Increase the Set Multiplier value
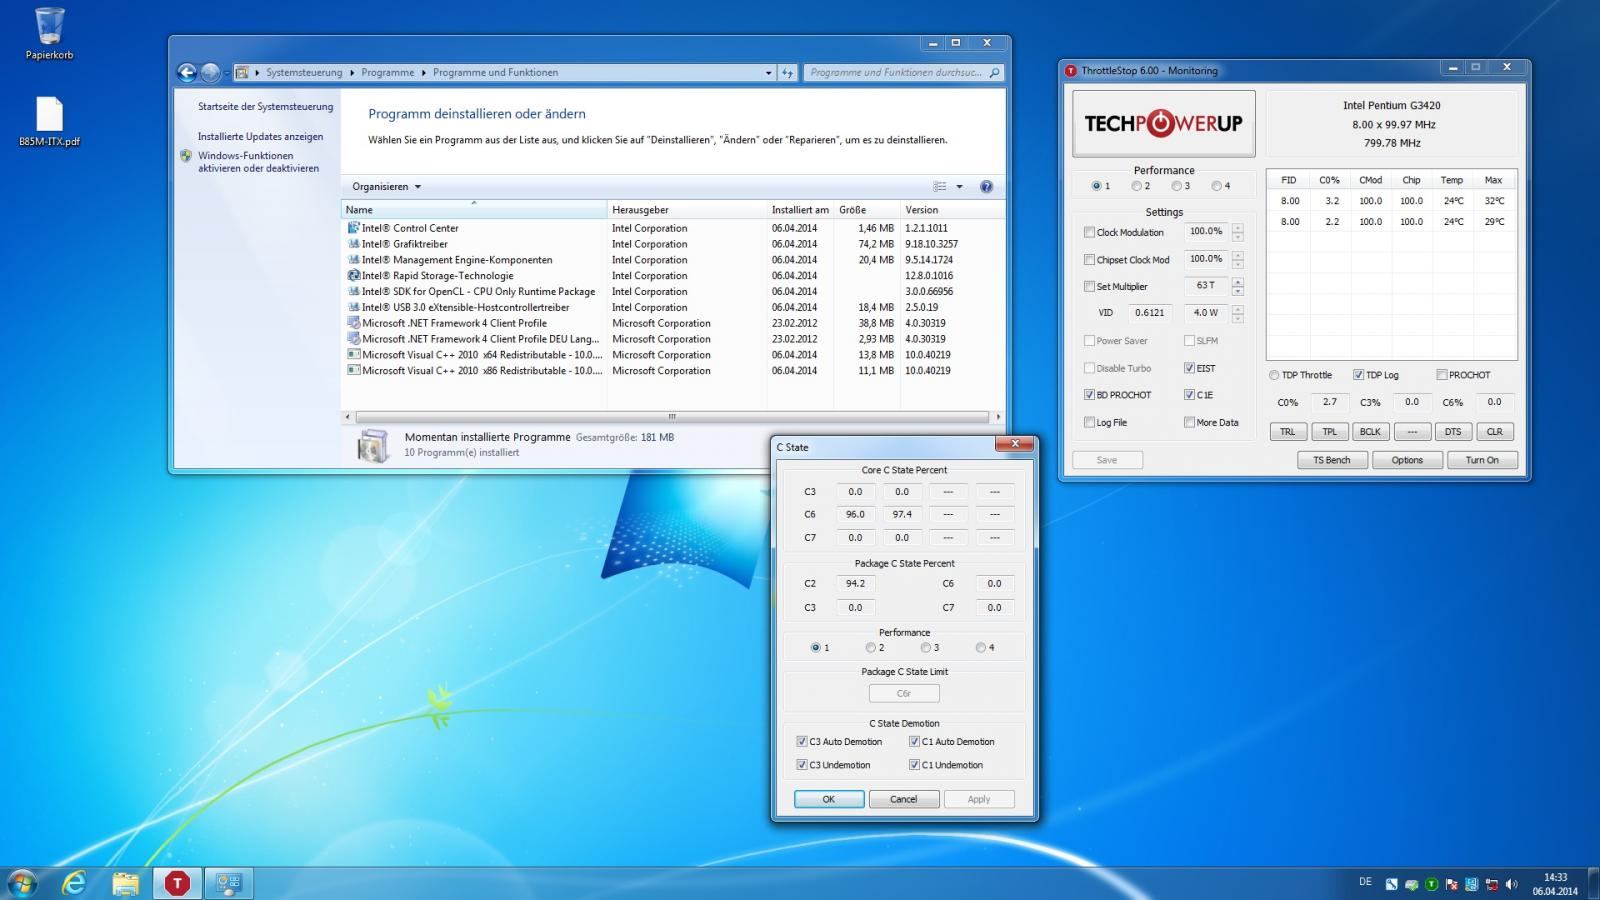The width and height of the screenshot is (1600, 900). tap(1238, 282)
